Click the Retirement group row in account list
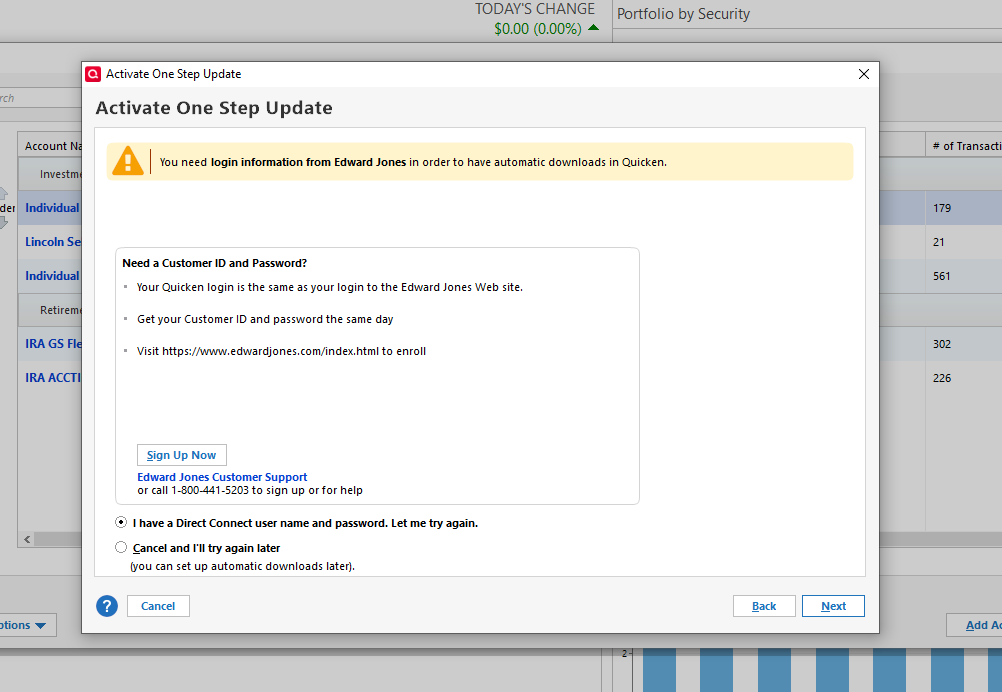This screenshot has height=692, width=1002. click(x=50, y=310)
